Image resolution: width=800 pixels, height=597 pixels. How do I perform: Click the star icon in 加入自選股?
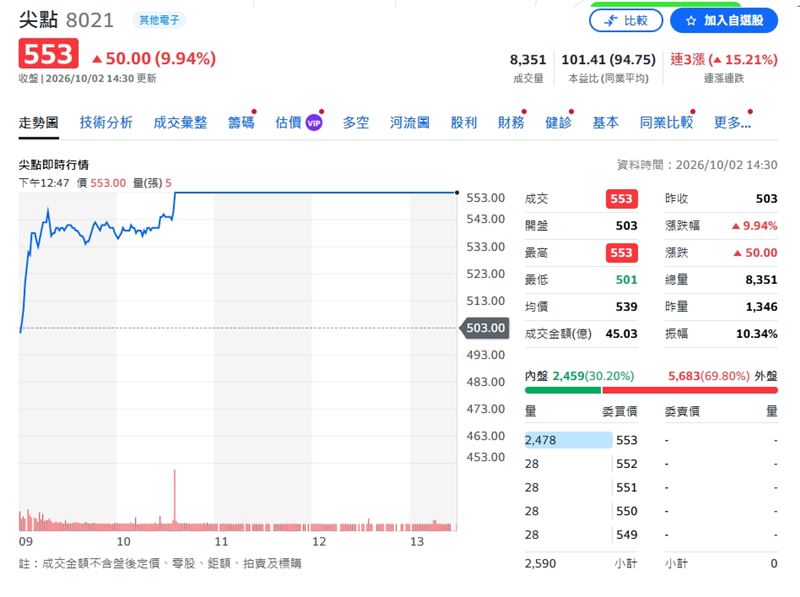pyautogui.click(x=691, y=21)
